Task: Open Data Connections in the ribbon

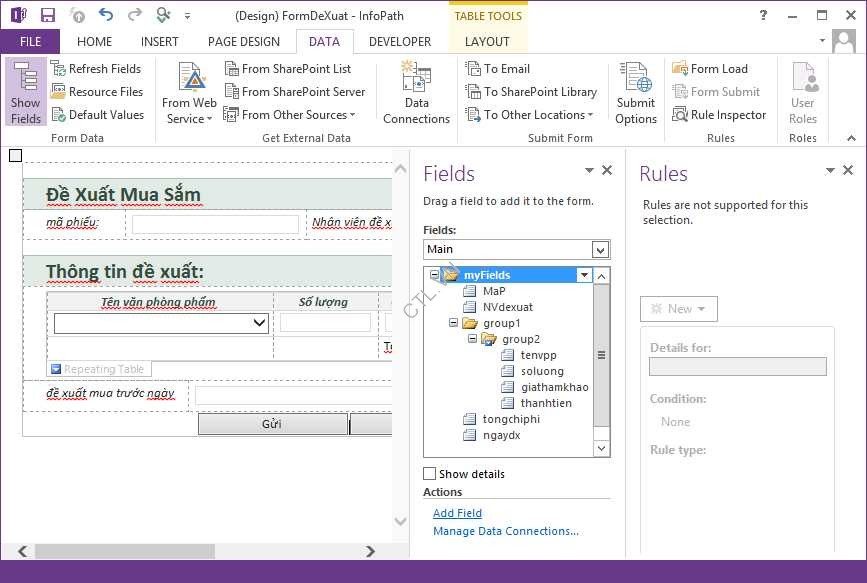Action: pyautogui.click(x=416, y=92)
